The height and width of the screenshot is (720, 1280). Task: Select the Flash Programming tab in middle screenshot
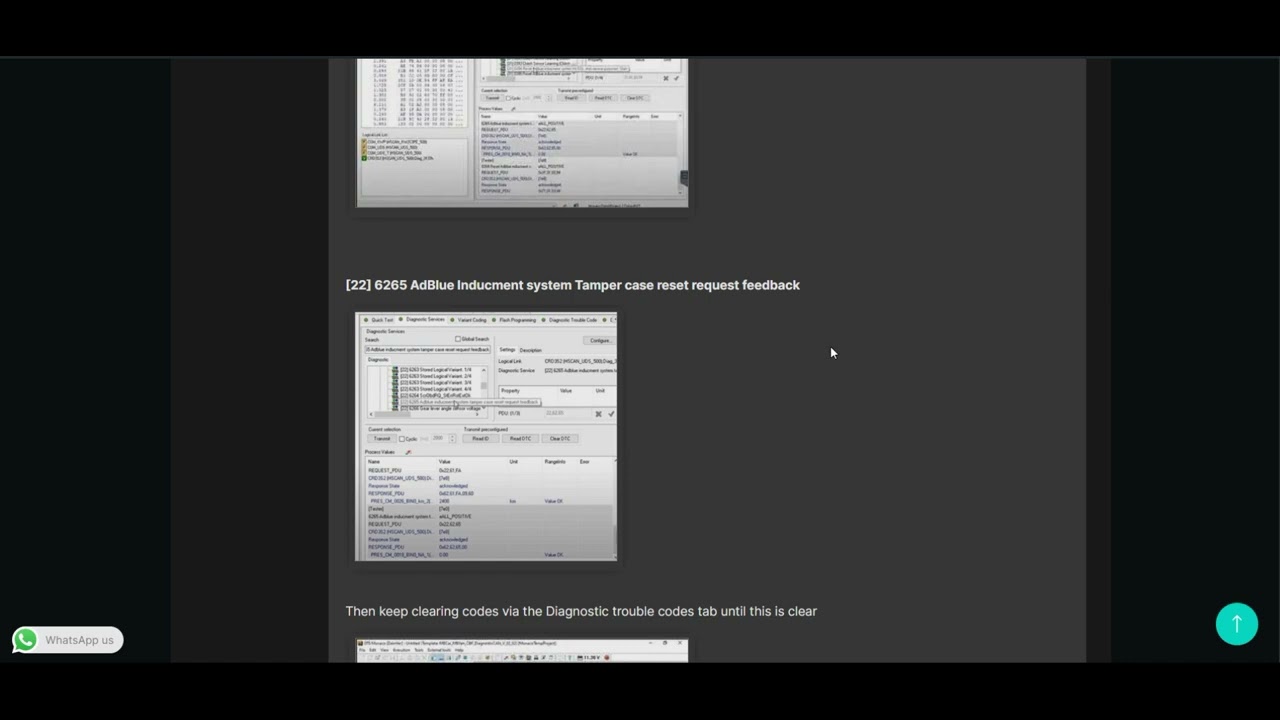[515, 320]
